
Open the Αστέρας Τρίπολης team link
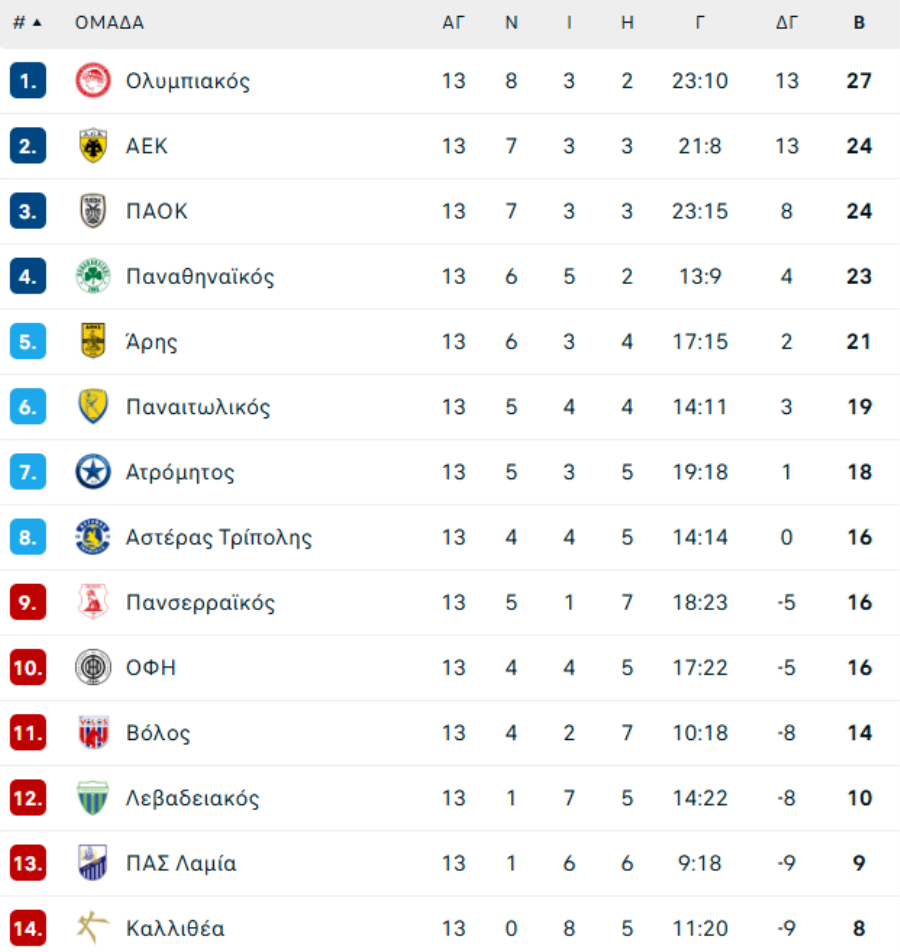tap(219, 537)
